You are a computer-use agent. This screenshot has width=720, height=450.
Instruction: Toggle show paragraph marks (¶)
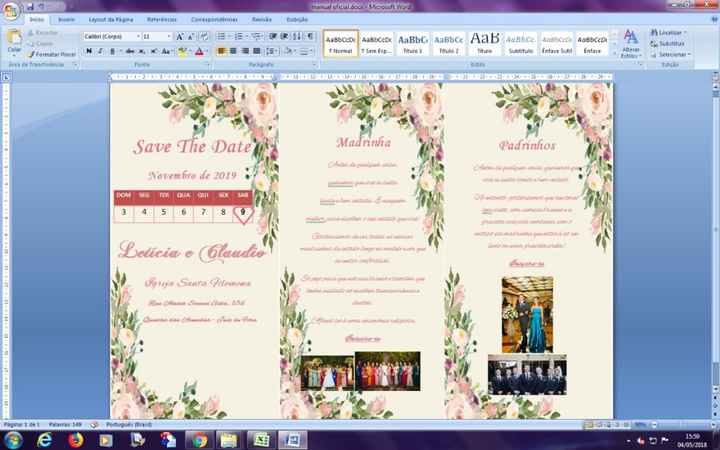click(310, 36)
